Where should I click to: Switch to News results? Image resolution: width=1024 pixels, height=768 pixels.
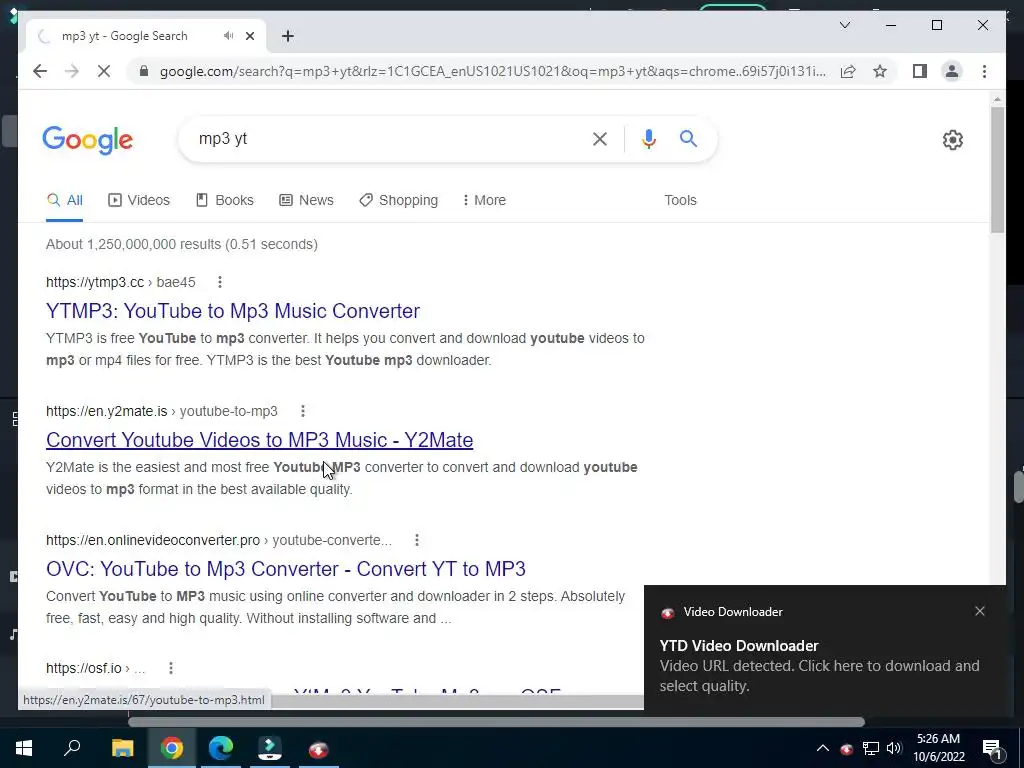(x=306, y=200)
